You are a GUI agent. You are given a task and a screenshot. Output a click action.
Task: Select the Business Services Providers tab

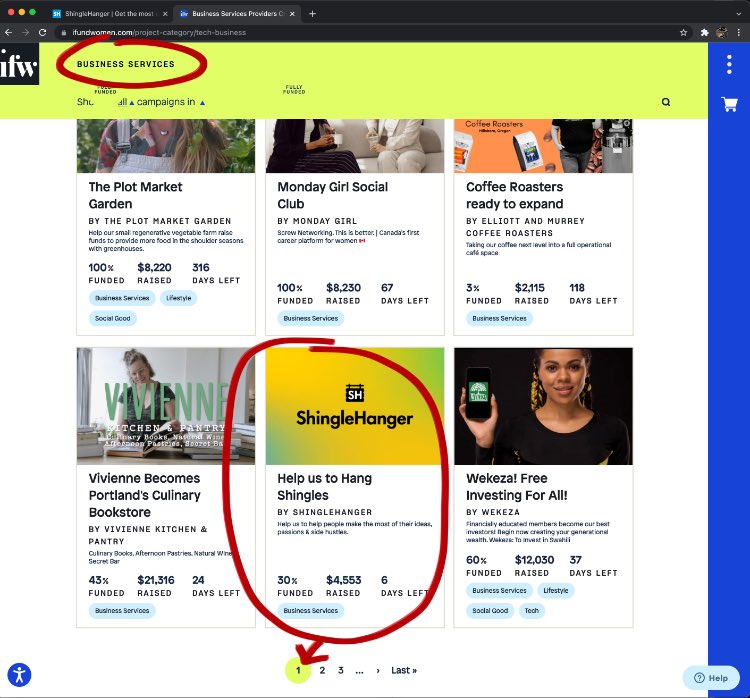tap(238, 14)
